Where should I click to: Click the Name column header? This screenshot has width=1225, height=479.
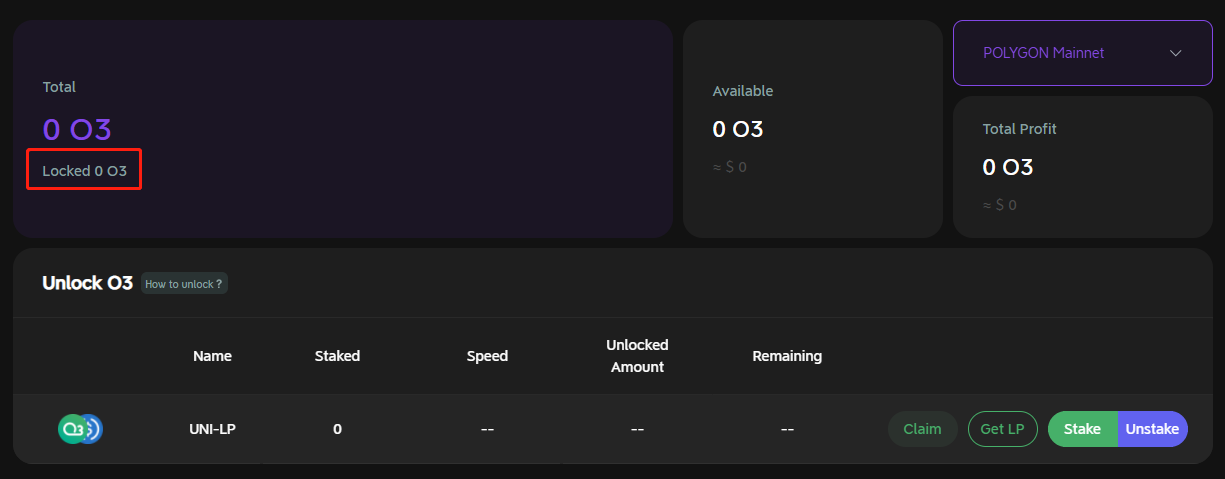tap(212, 356)
